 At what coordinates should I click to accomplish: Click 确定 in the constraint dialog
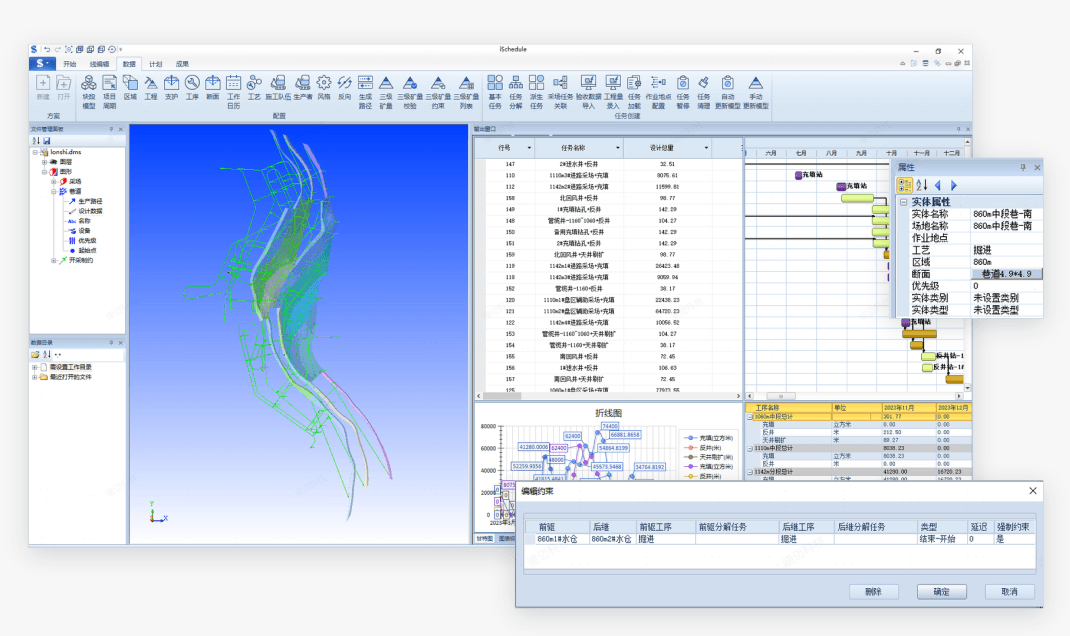click(941, 592)
